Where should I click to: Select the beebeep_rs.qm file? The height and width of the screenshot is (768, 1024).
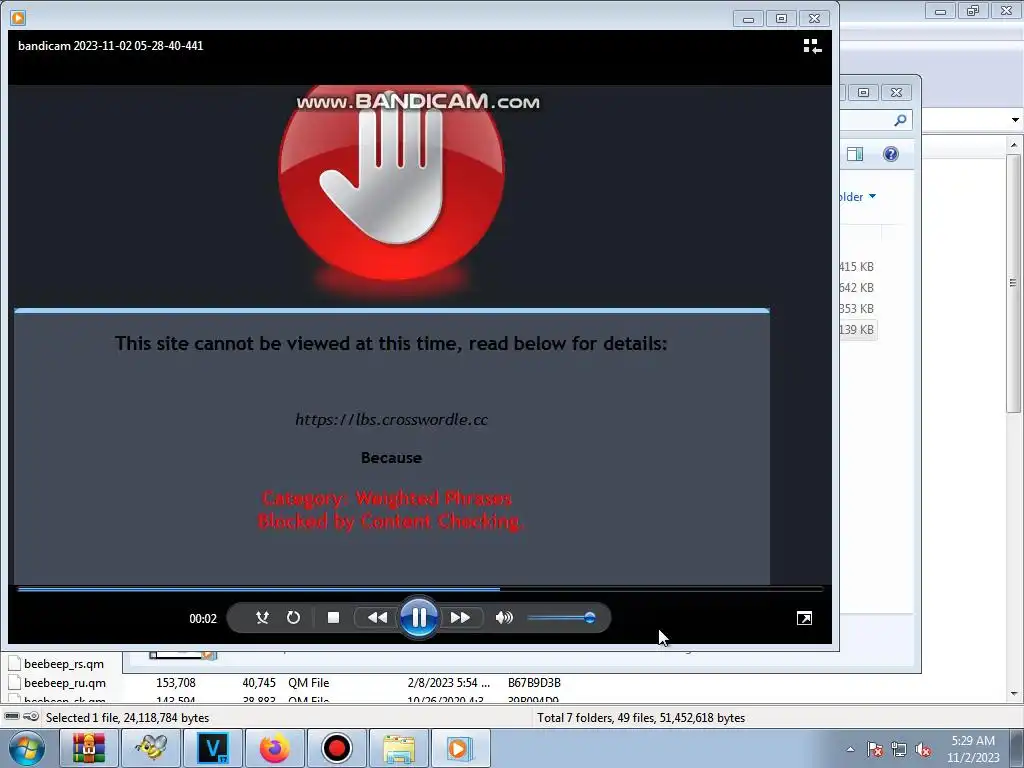63,664
